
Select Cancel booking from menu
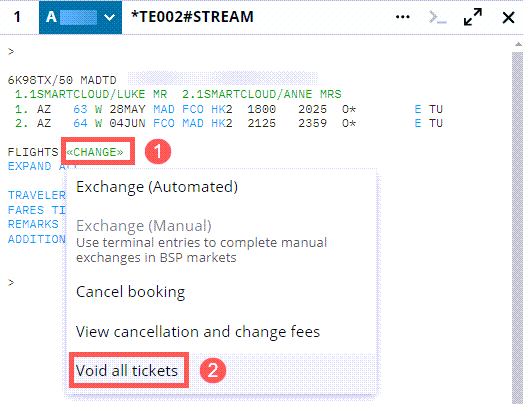tap(130, 292)
